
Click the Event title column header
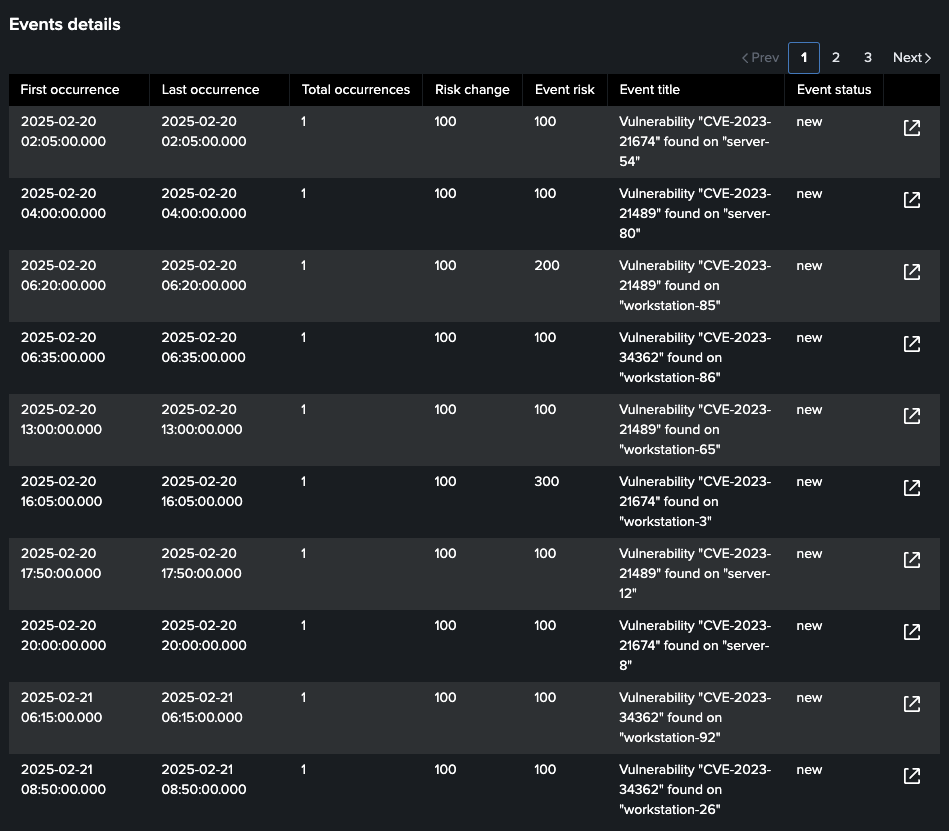(650, 90)
